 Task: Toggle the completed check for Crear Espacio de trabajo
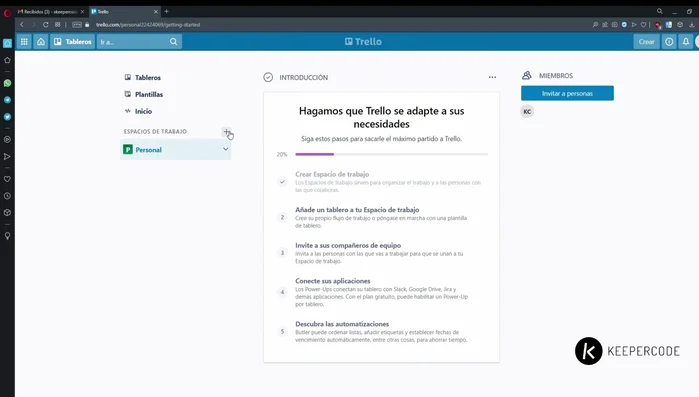(x=282, y=182)
